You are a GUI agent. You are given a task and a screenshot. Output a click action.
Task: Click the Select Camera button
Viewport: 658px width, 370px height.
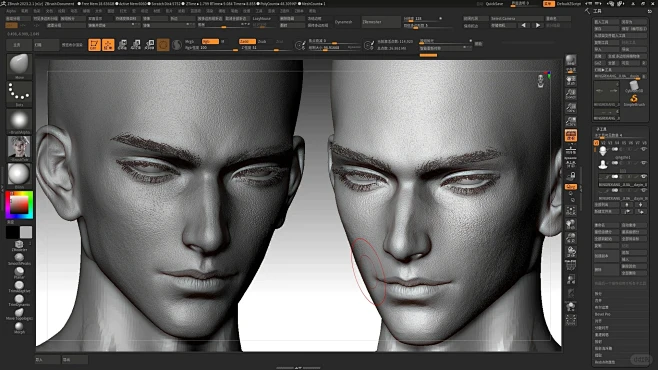pyautogui.click(x=516, y=19)
